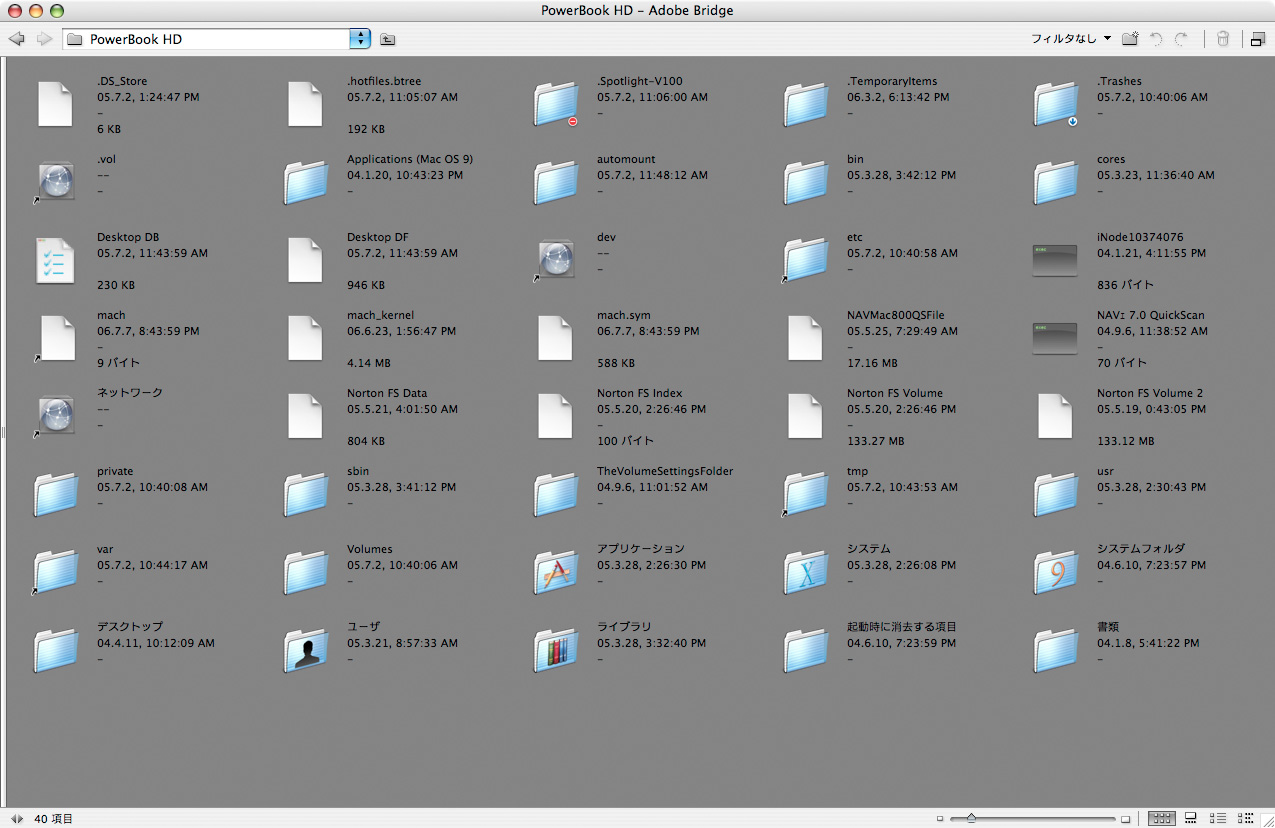Select the システム folder icon with X
The height and width of the screenshot is (828, 1275).
(x=807, y=572)
